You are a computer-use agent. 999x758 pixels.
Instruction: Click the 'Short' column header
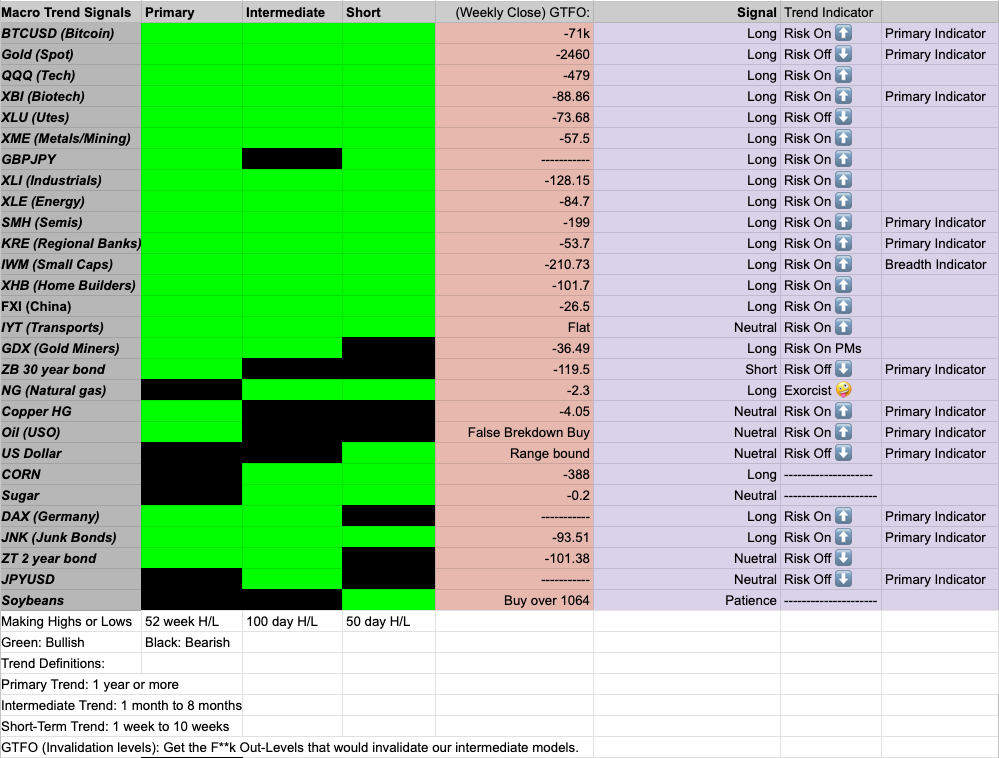389,12
